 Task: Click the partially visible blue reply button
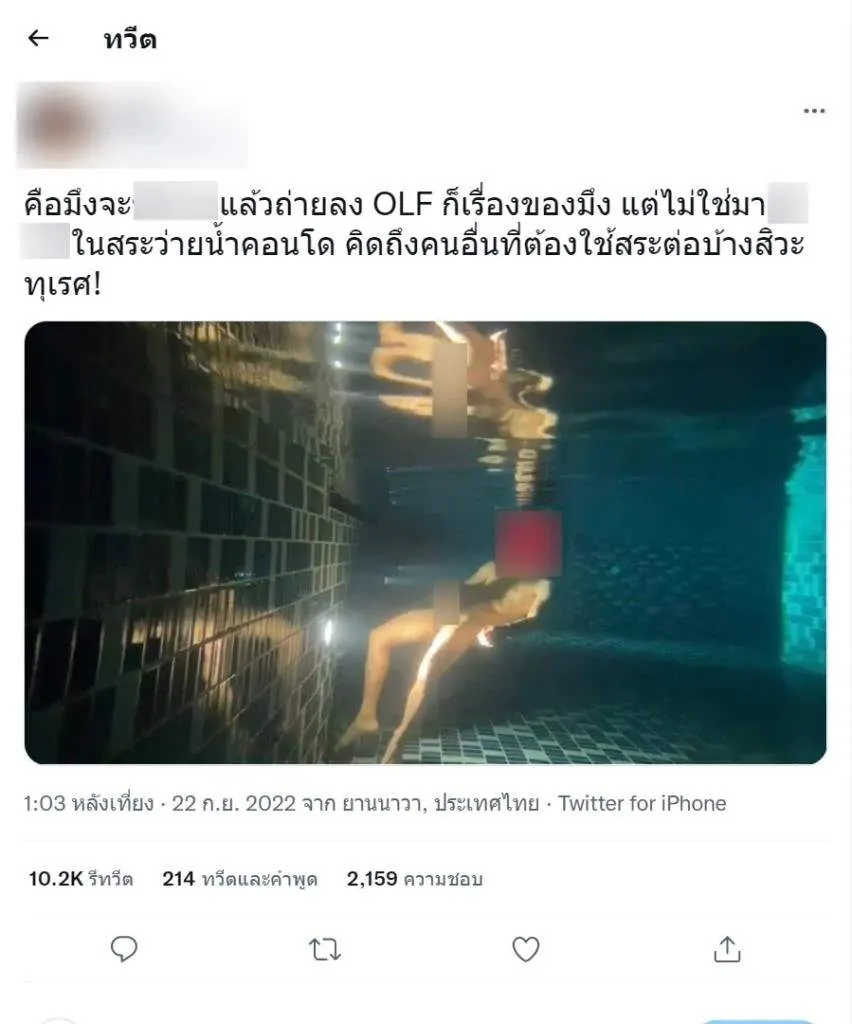click(x=757, y=1020)
